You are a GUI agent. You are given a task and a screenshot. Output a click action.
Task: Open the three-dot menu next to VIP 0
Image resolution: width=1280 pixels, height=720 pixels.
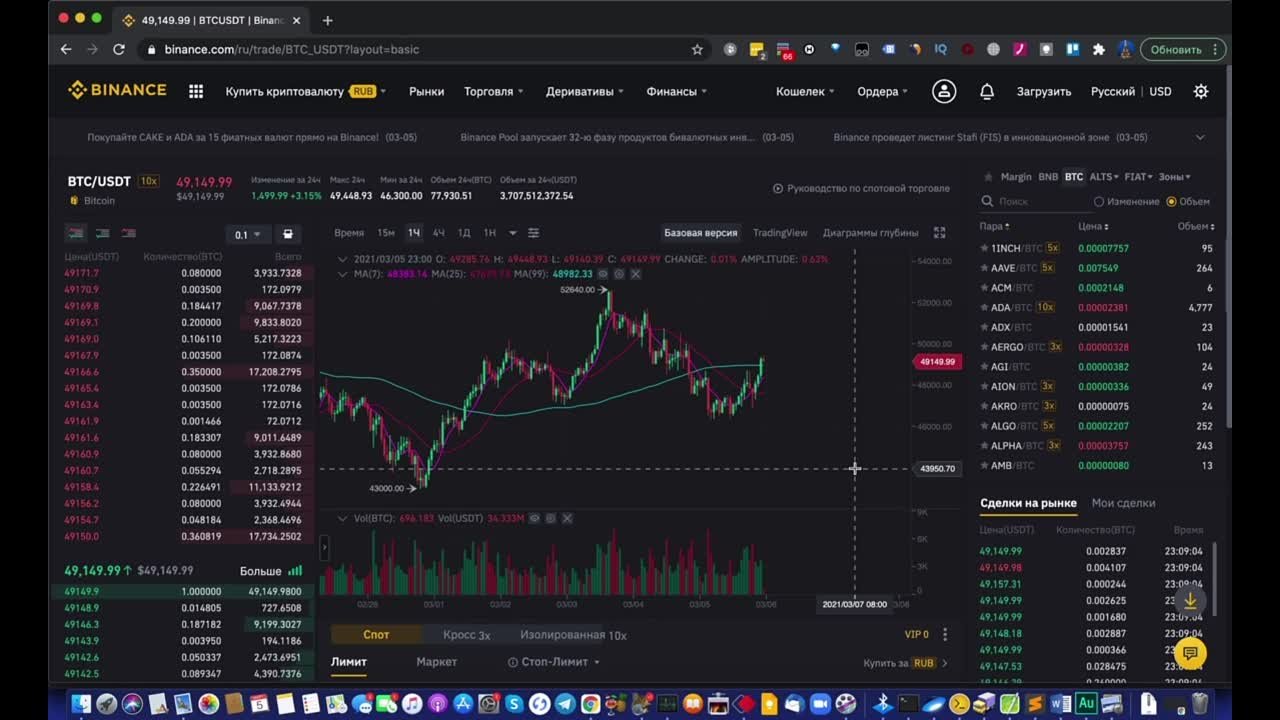945,634
